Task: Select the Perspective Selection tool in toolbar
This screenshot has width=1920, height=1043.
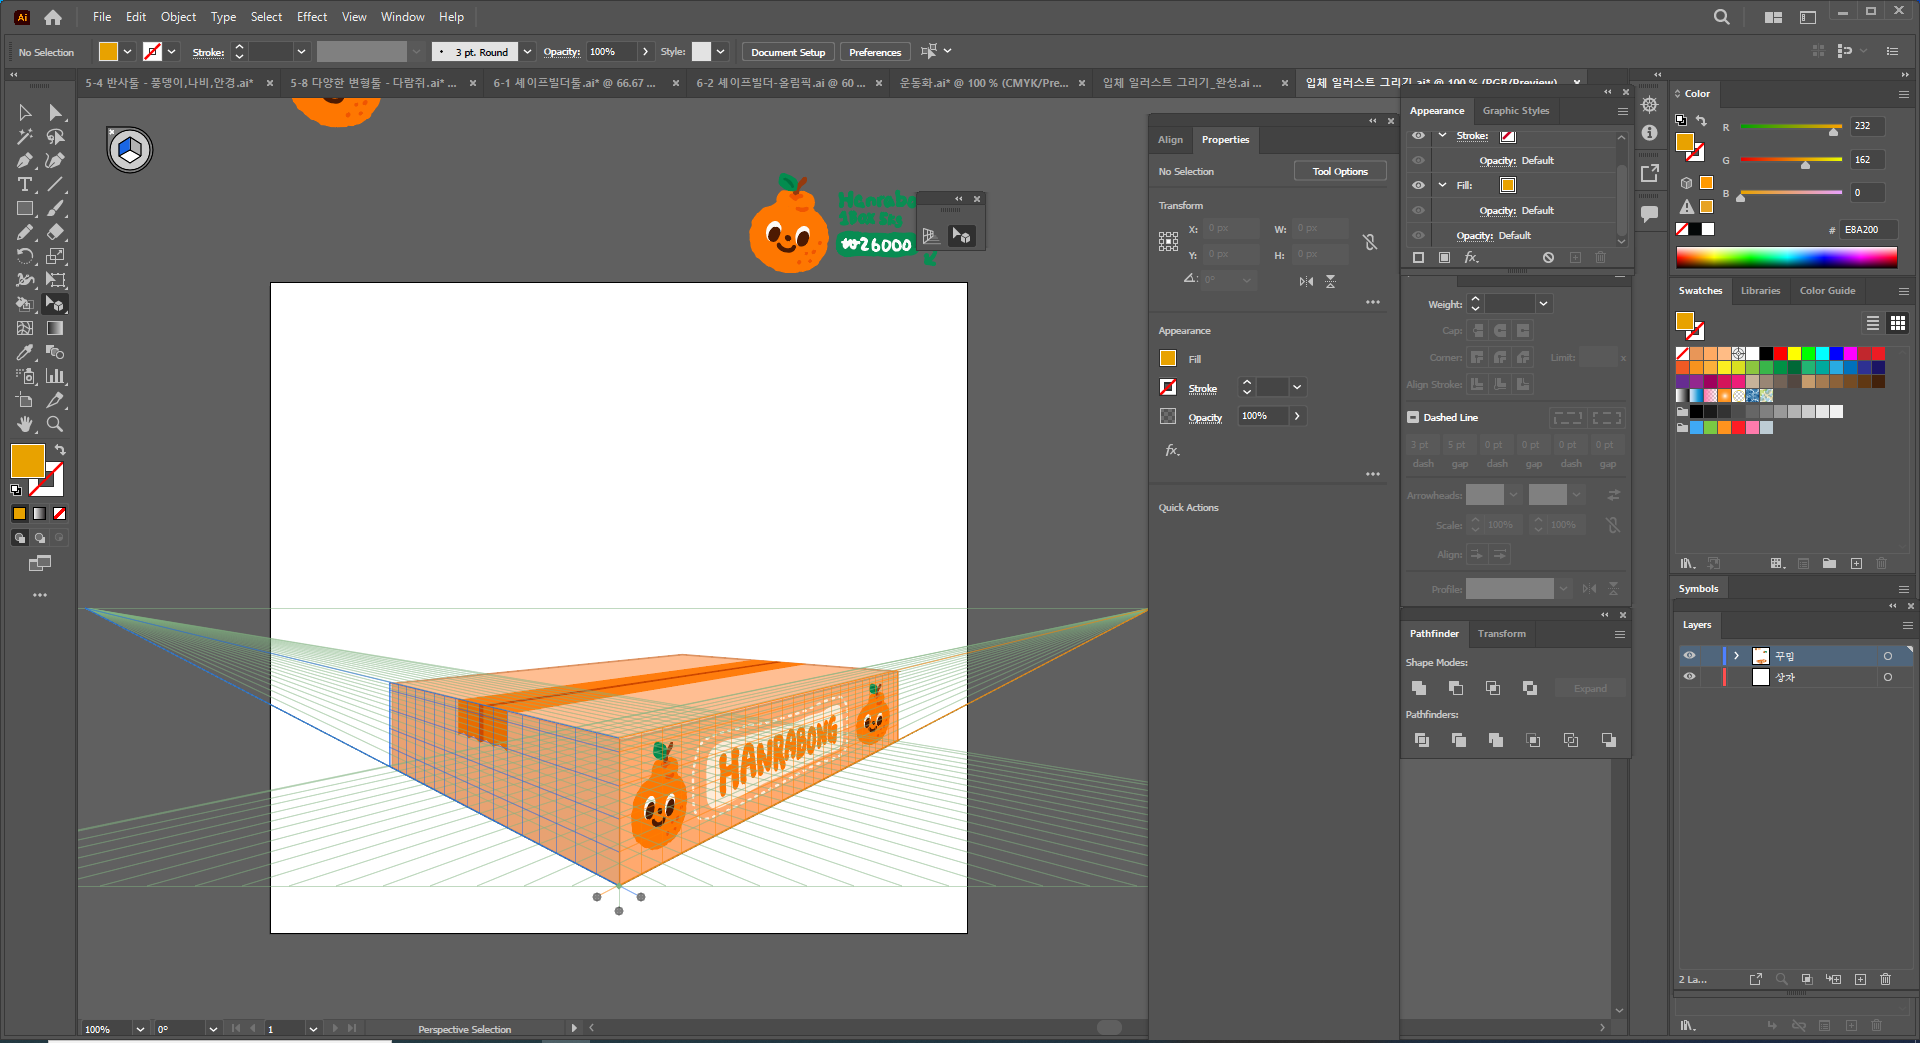Action: (56, 305)
